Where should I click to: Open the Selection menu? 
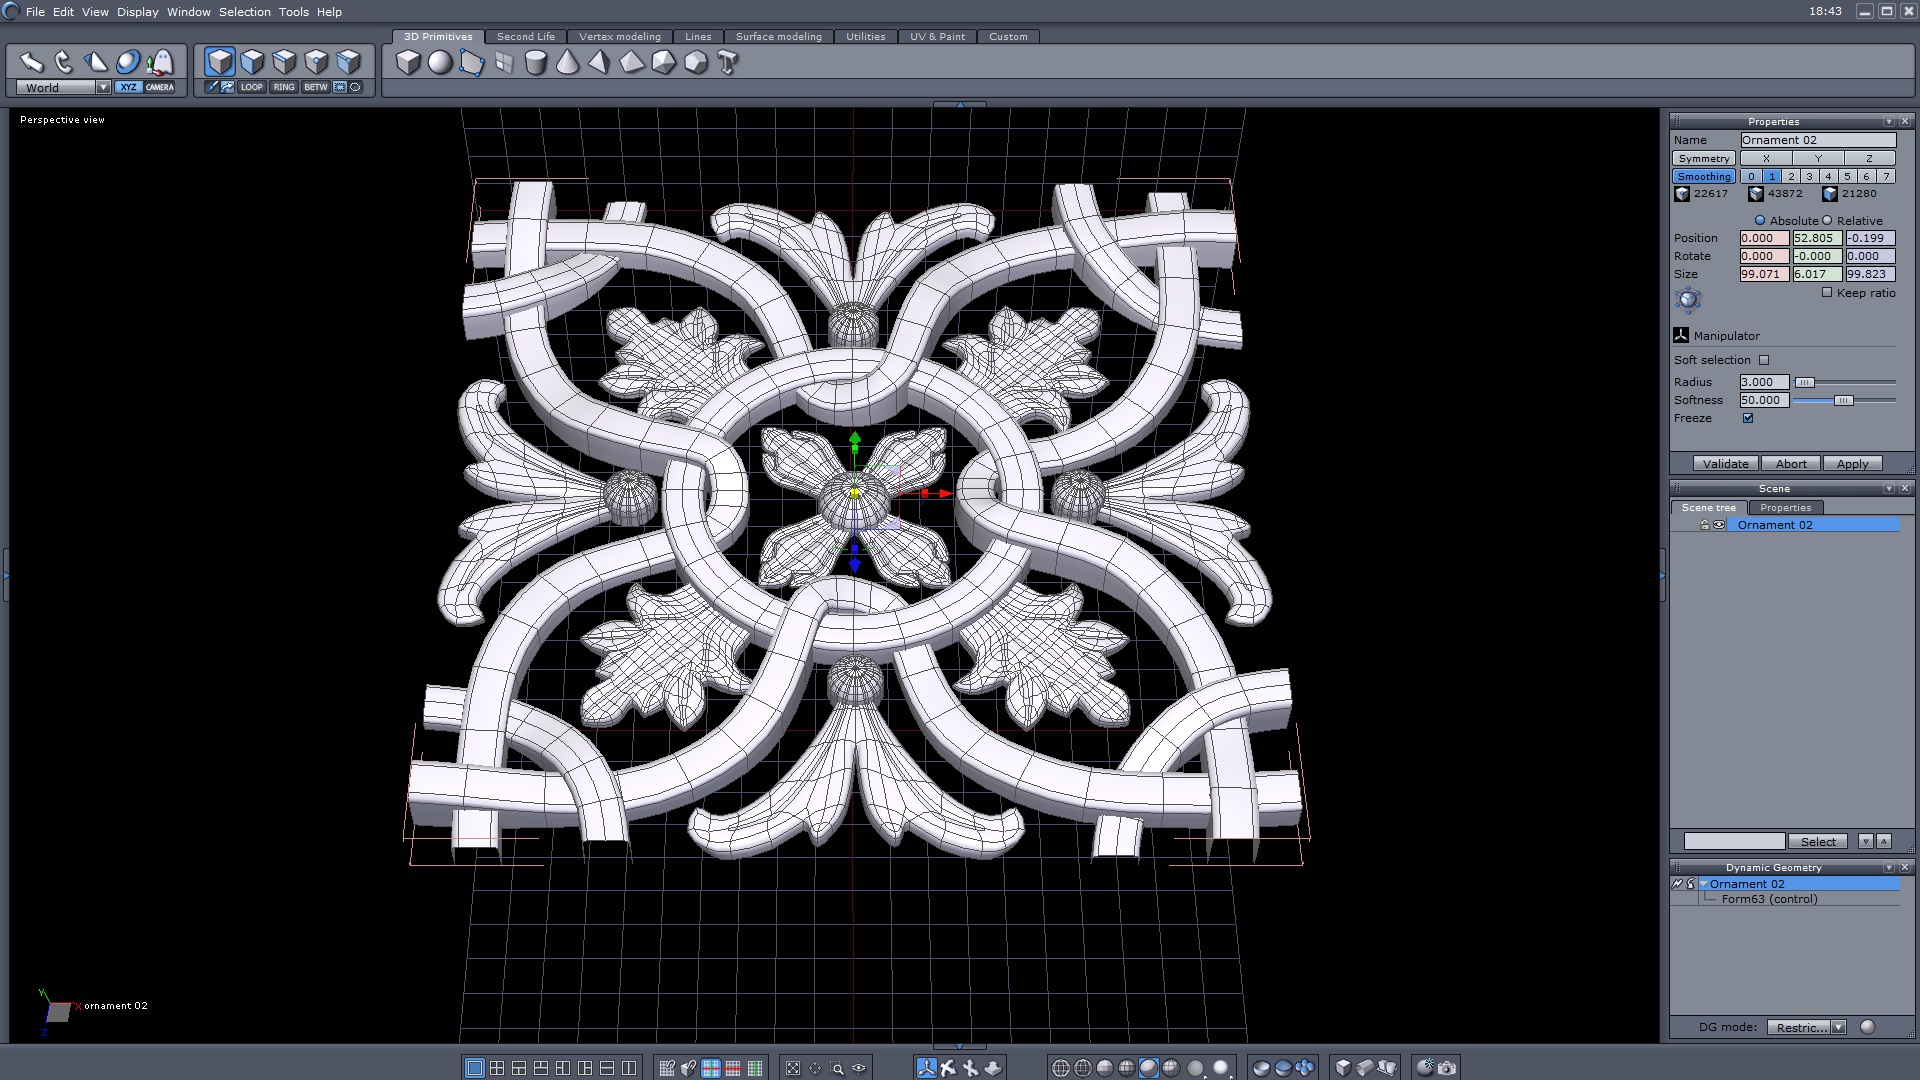244,12
